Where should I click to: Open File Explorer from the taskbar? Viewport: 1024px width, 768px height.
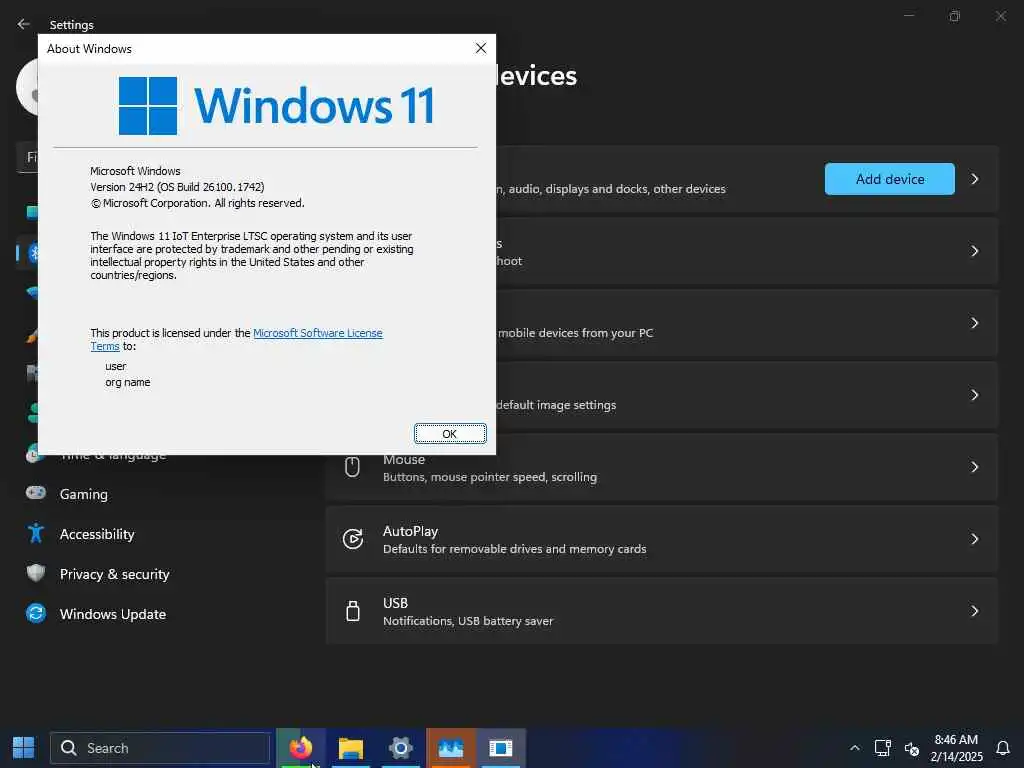[351, 748]
